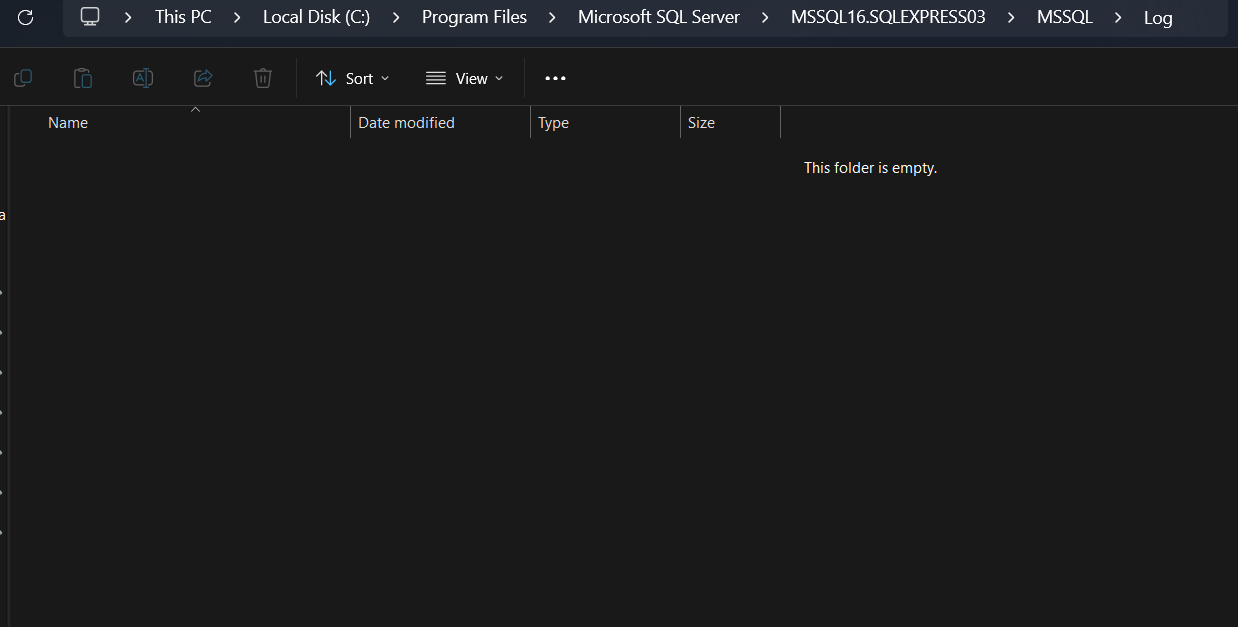Click the Paste clipboard icon
1238x627 pixels.
[82, 77]
